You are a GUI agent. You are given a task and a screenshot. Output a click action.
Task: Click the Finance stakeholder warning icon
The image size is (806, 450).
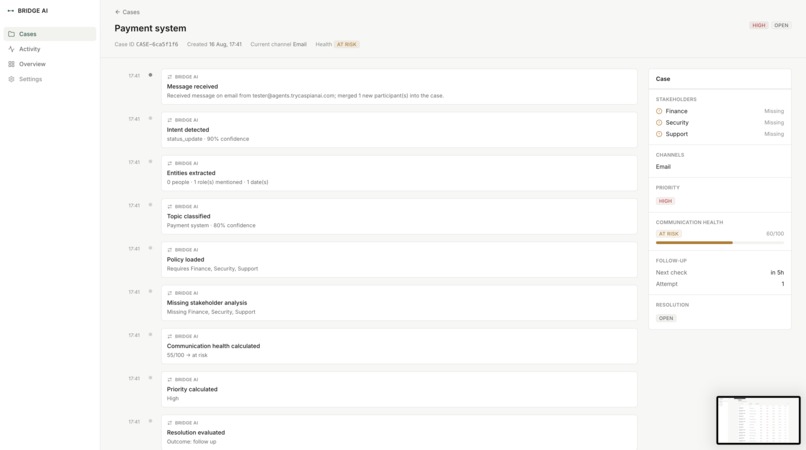pyautogui.click(x=659, y=111)
